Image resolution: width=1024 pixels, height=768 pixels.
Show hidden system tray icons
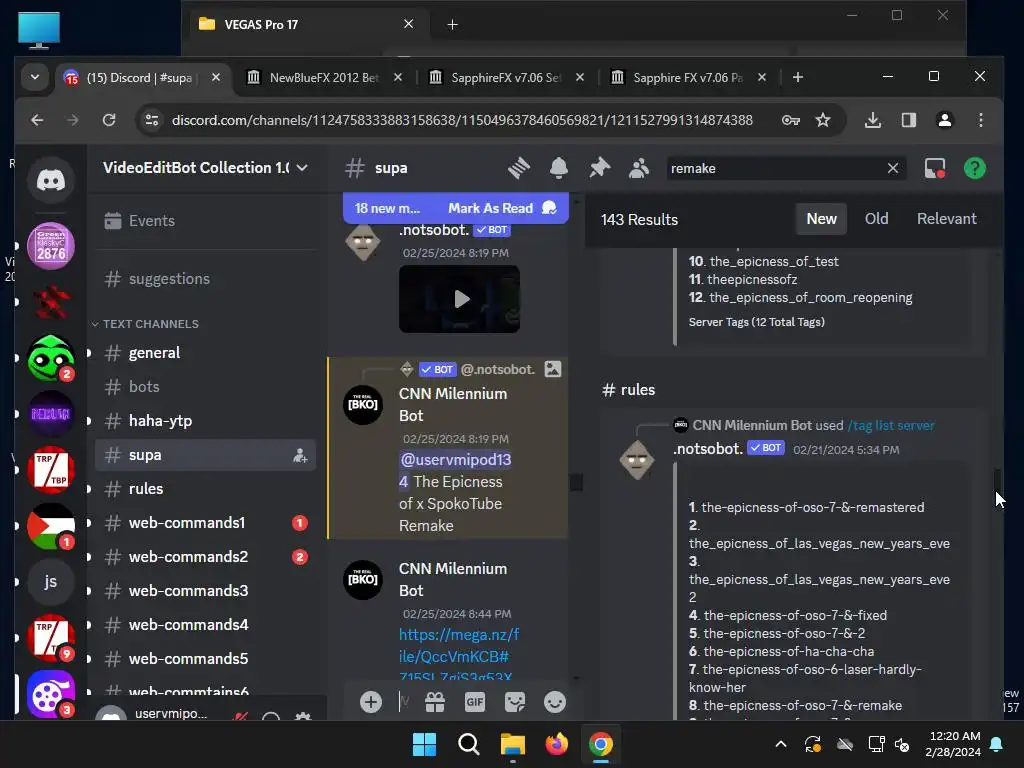781,744
